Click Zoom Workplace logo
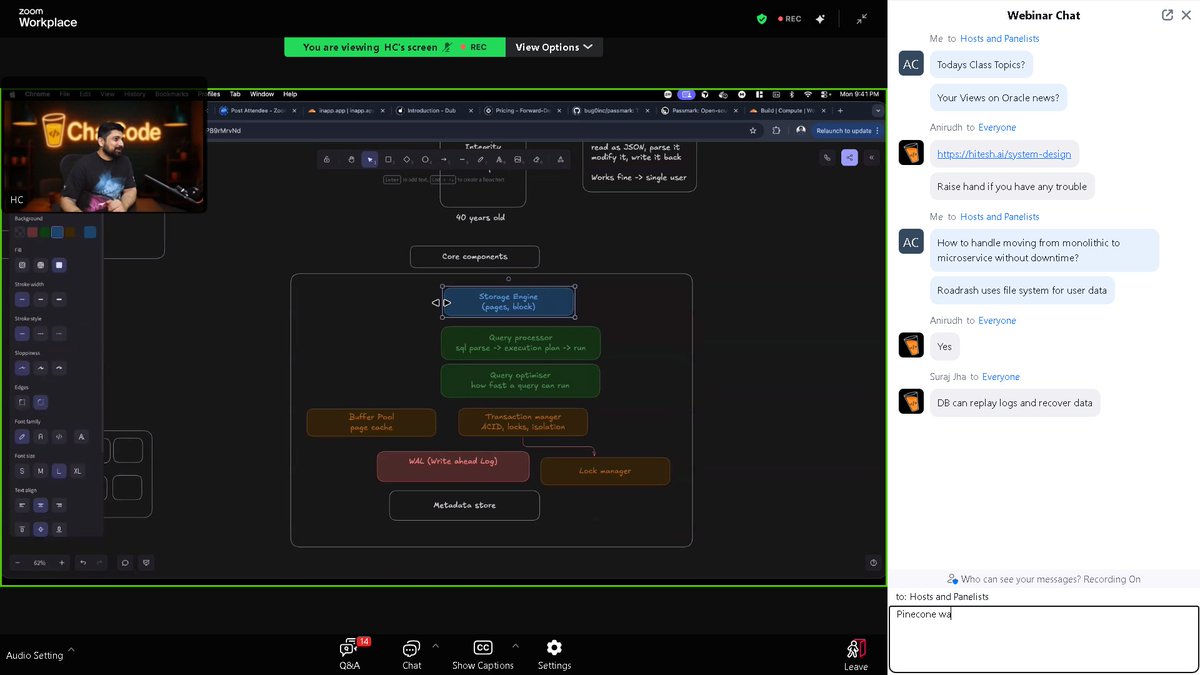This screenshot has width=1200, height=675. (47, 18)
